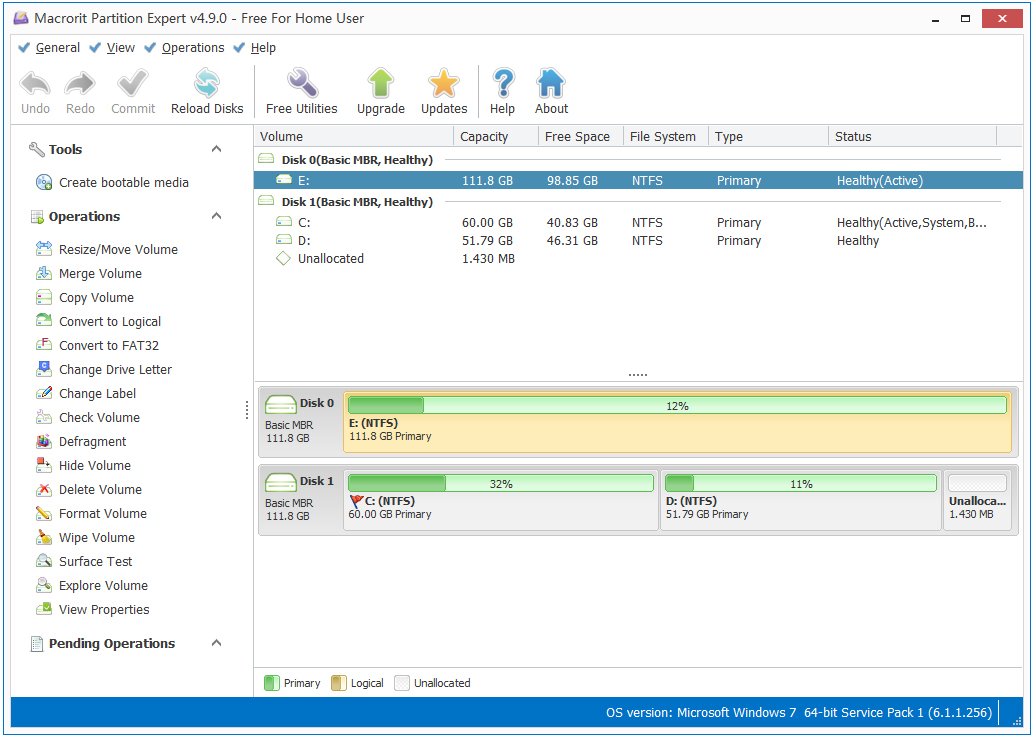Click the 40.83 GB free space cell
This screenshot has height=737, width=1033.
click(572, 223)
